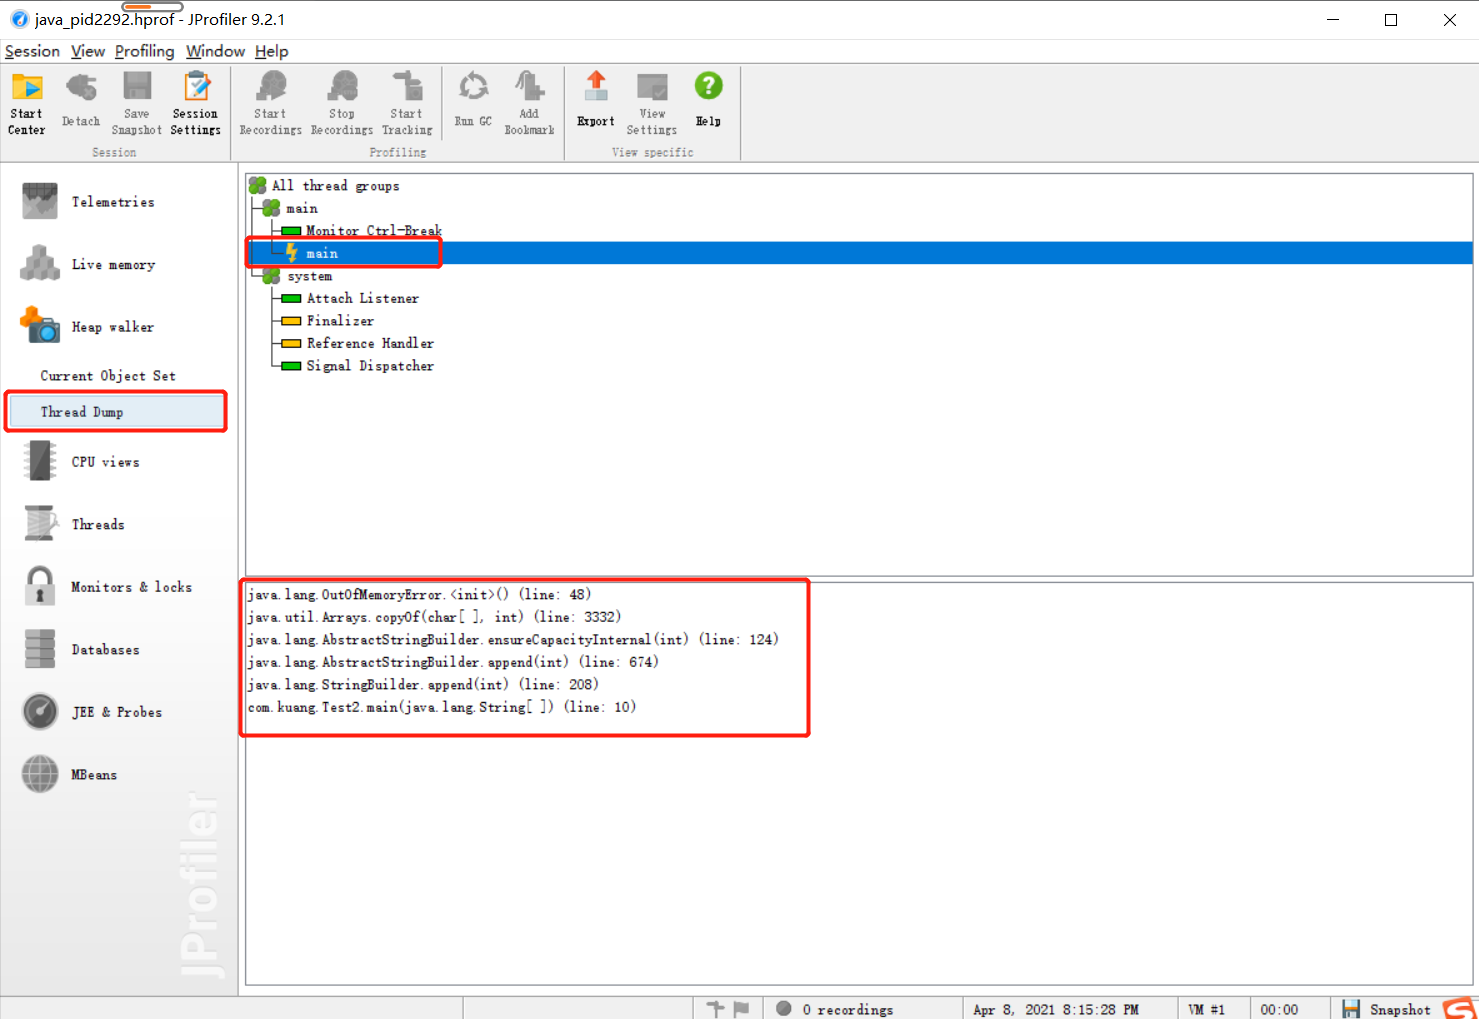The width and height of the screenshot is (1479, 1019).
Task: Click the VM #1 status entry
Action: (1206, 1010)
